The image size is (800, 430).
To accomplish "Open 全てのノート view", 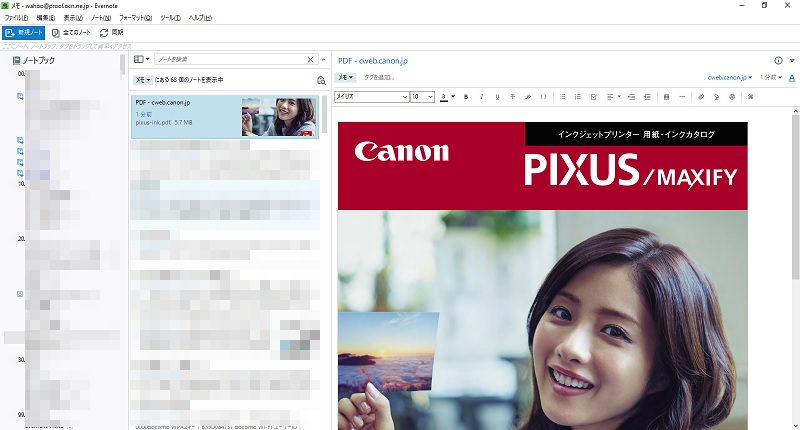I will pyautogui.click(x=72, y=33).
